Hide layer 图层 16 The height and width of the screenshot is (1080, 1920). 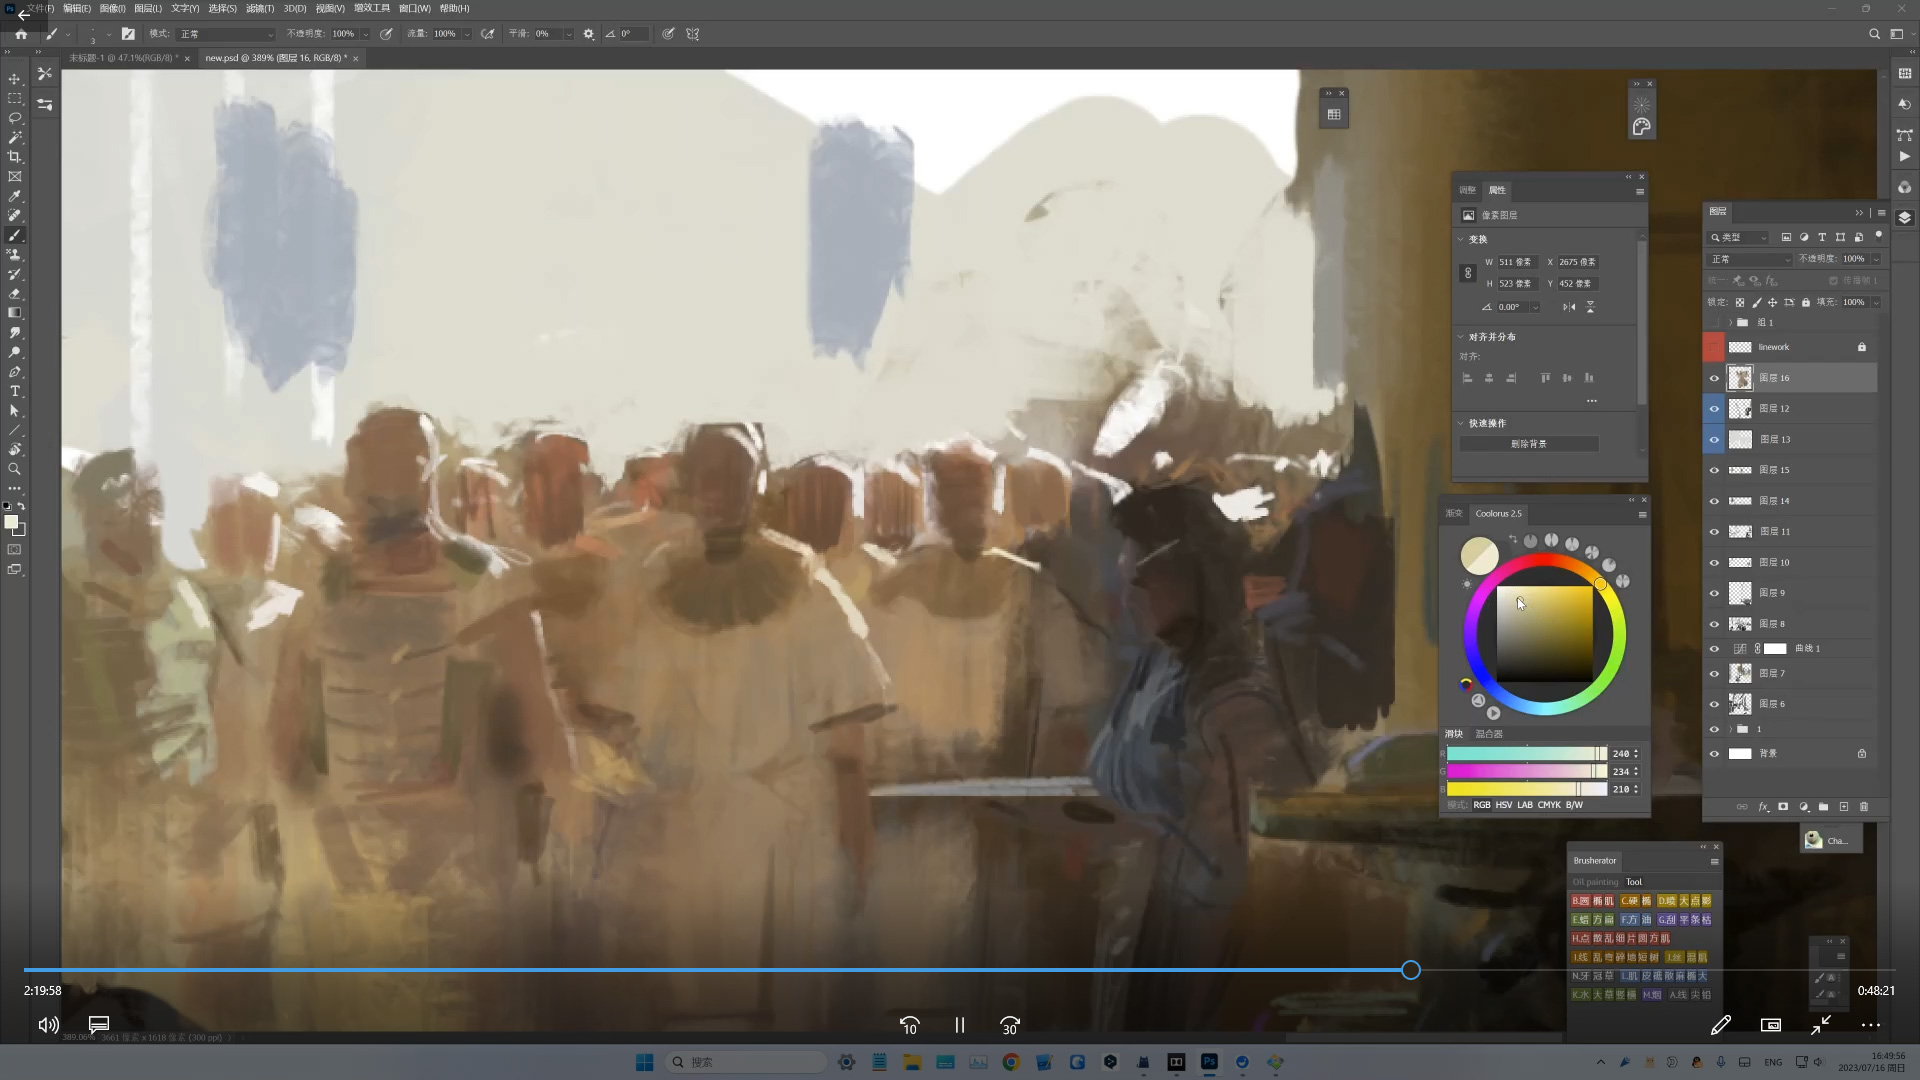1714,378
